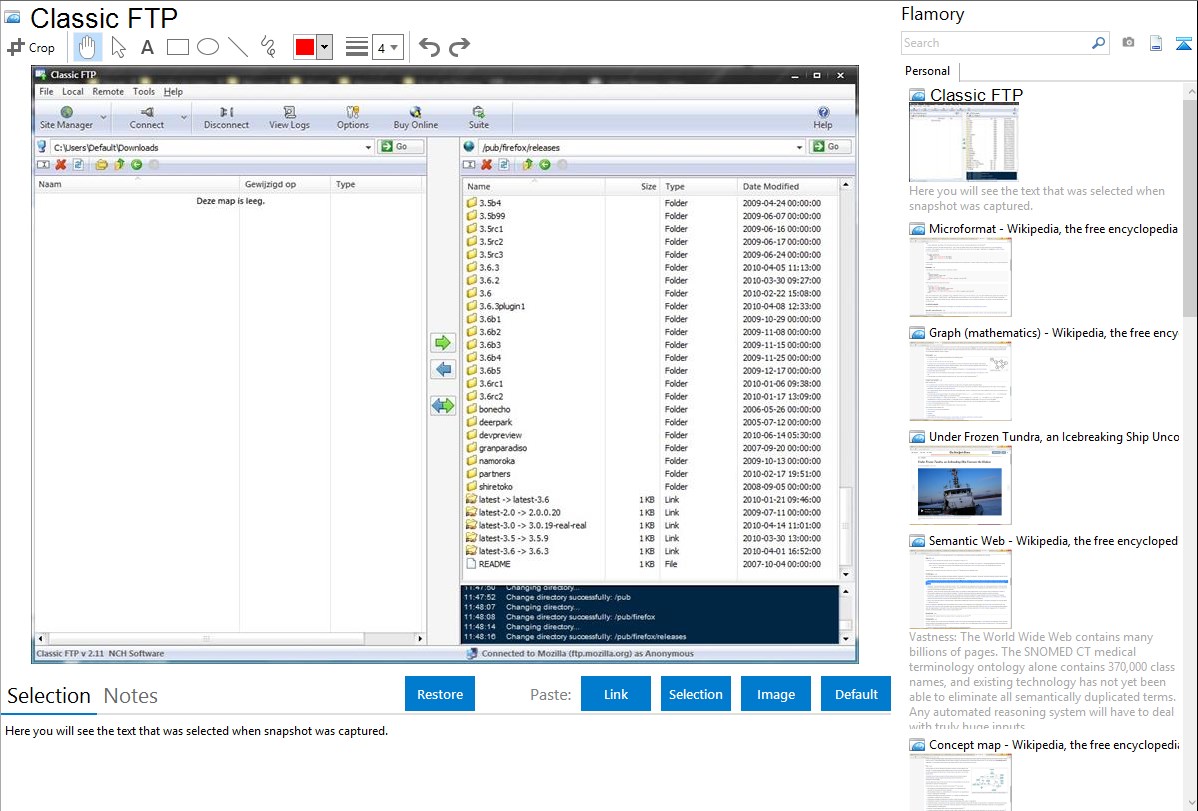Screen dimensions: 1198x811
Task: Choose the arrow pointer tool
Action: (118, 47)
